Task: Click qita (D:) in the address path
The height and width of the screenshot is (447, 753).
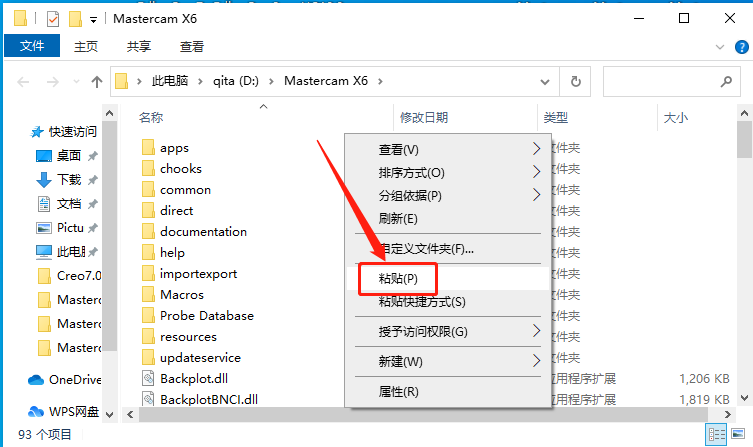Action: (x=236, y=81)
